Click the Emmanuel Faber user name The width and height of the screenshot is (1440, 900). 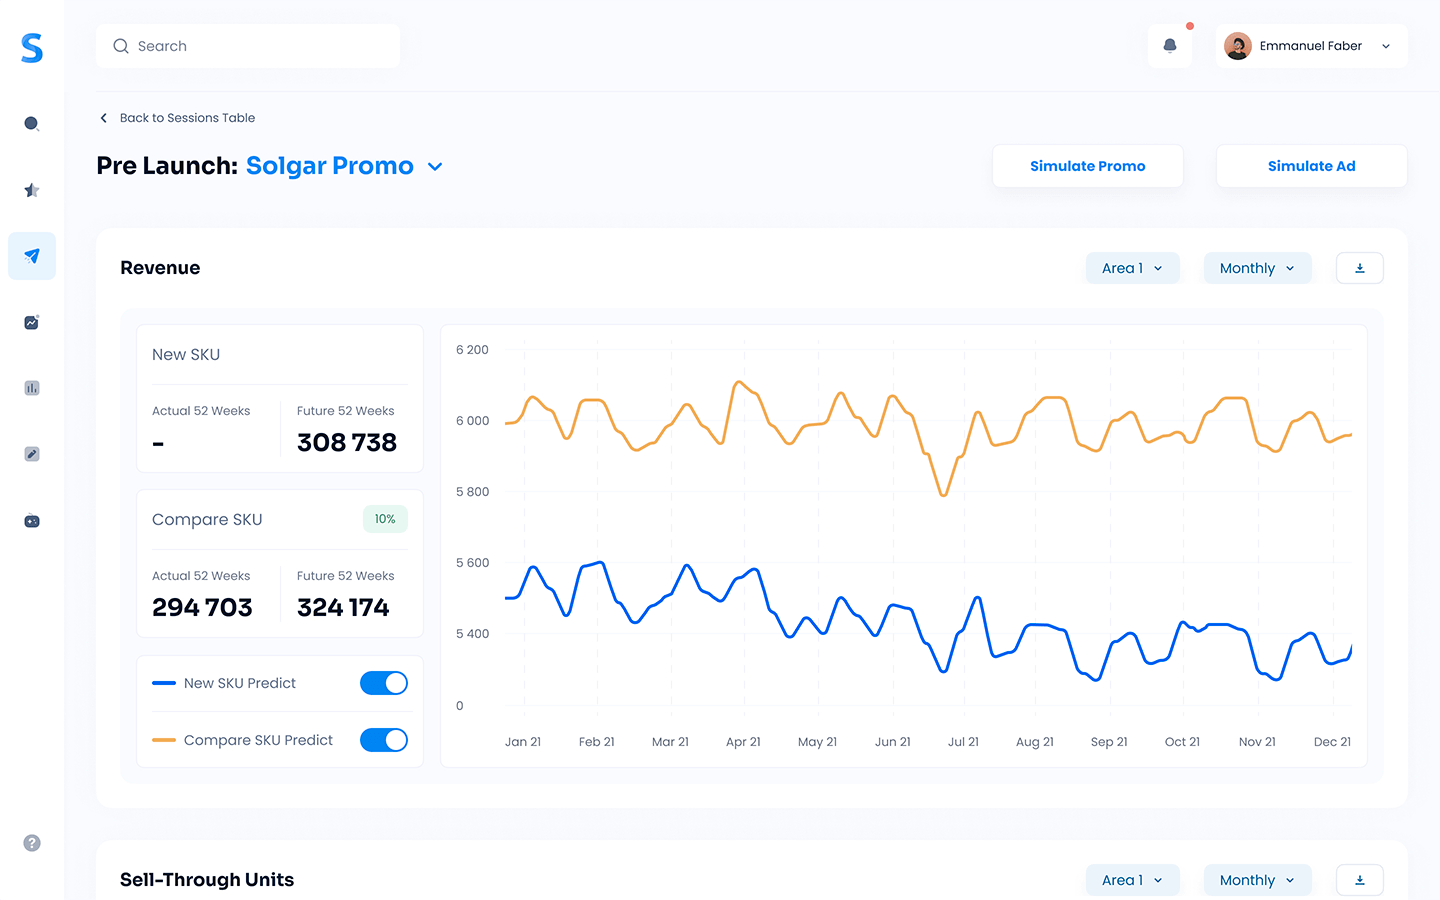(1311, 46)
